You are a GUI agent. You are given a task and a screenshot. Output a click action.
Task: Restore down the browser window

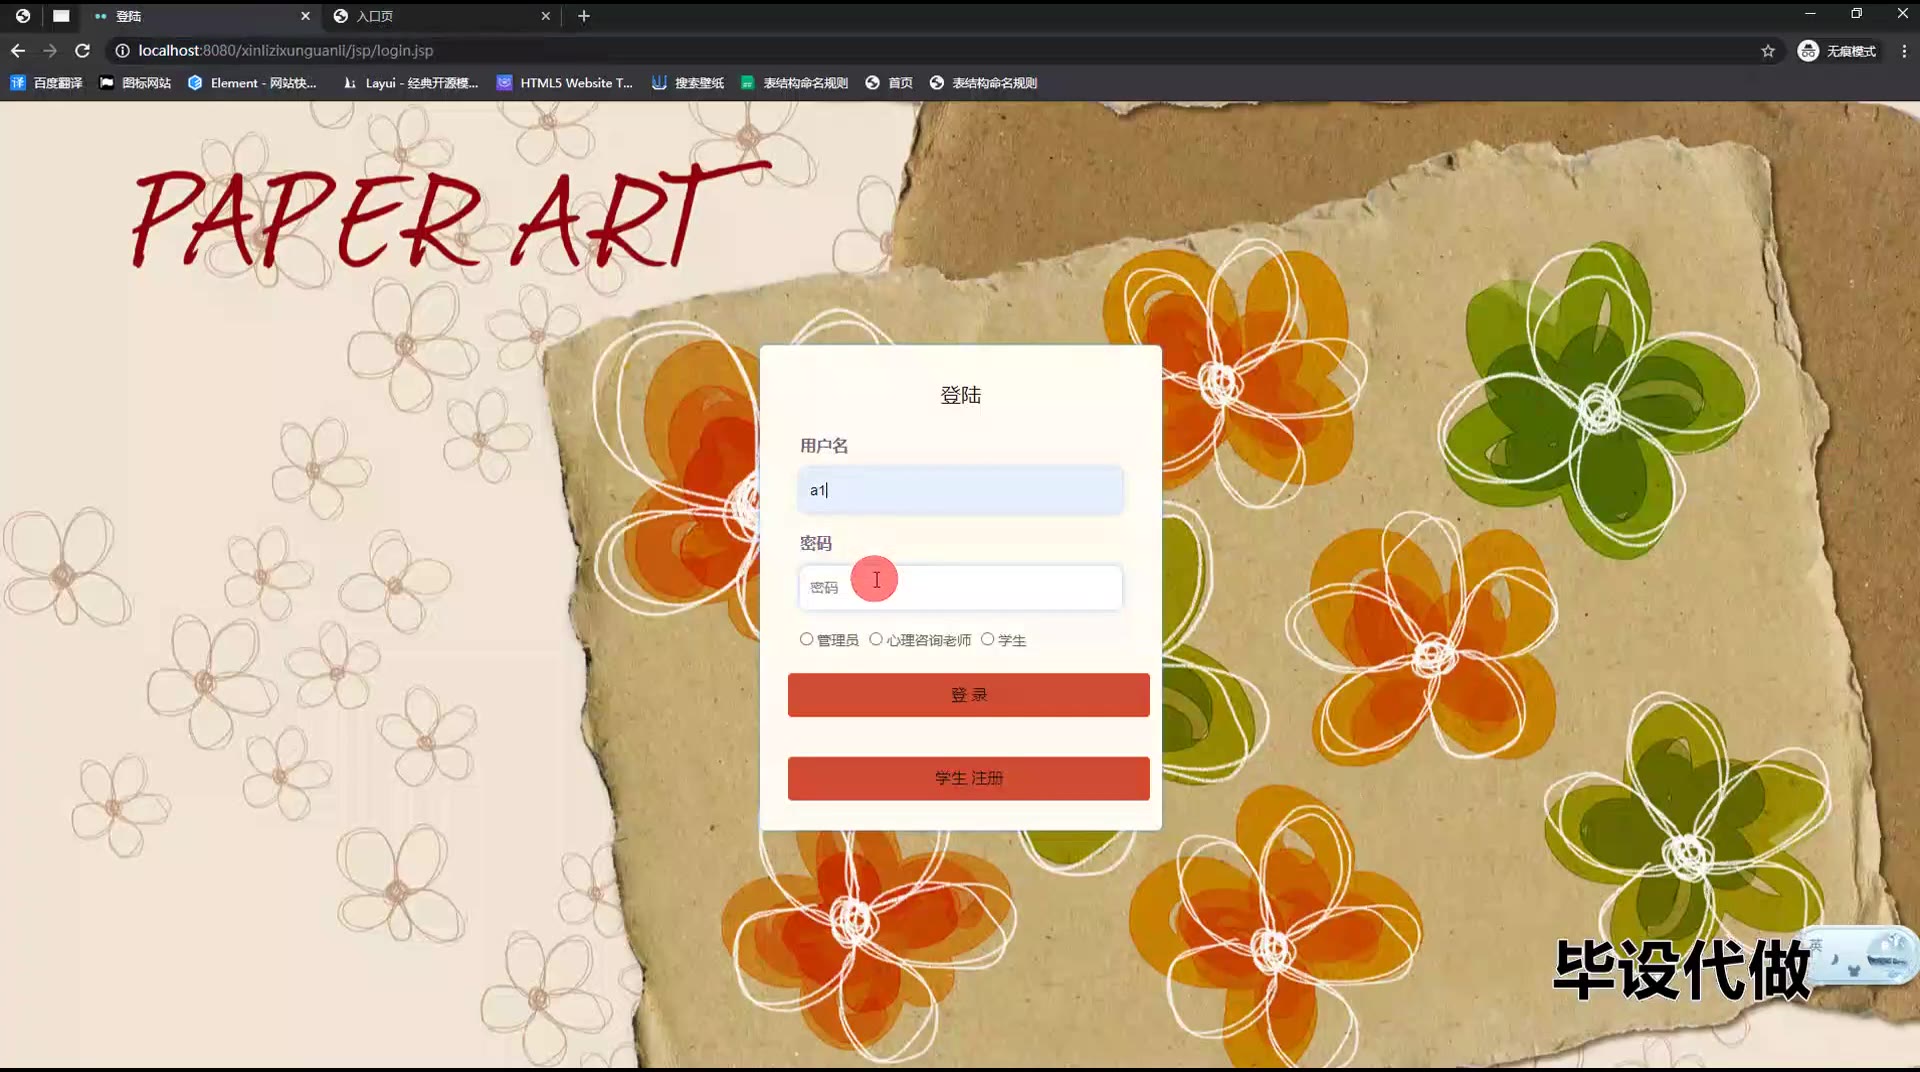1856,14
